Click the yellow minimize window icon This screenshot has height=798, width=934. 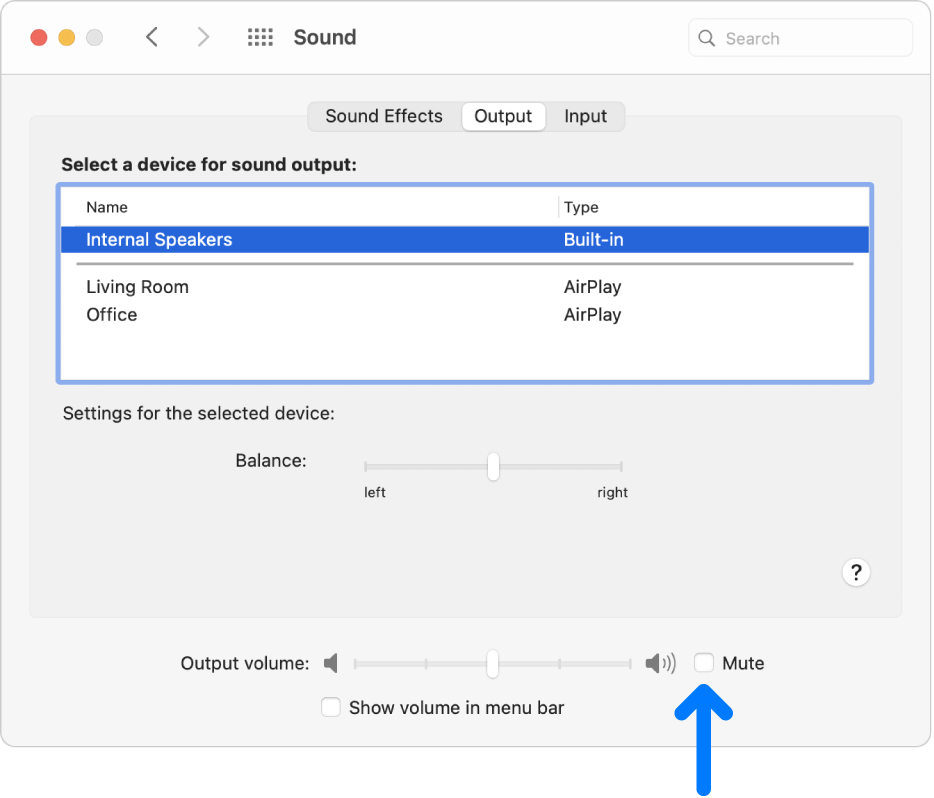(66, 36)
